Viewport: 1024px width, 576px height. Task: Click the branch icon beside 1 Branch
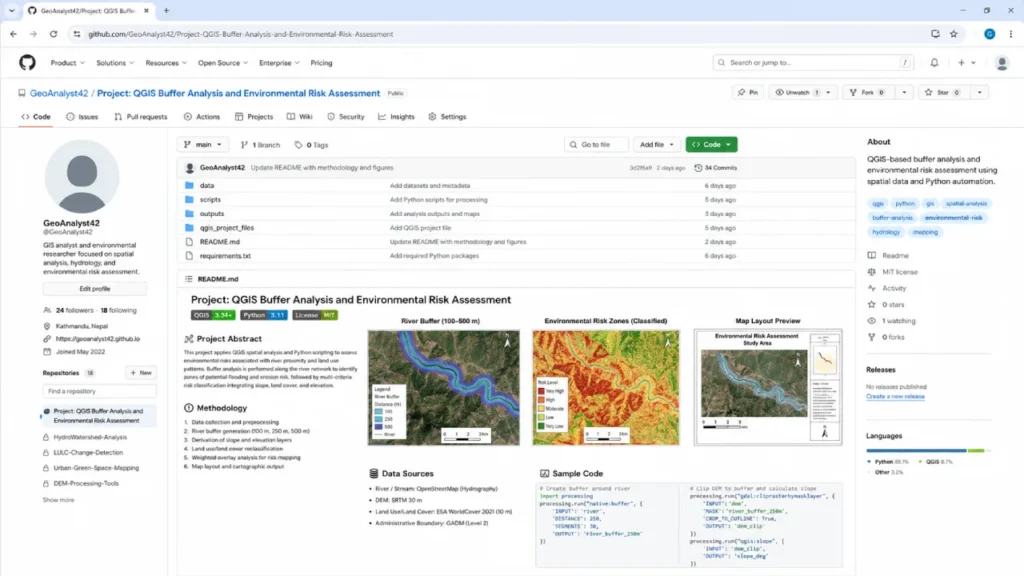(x=244, y=145)
